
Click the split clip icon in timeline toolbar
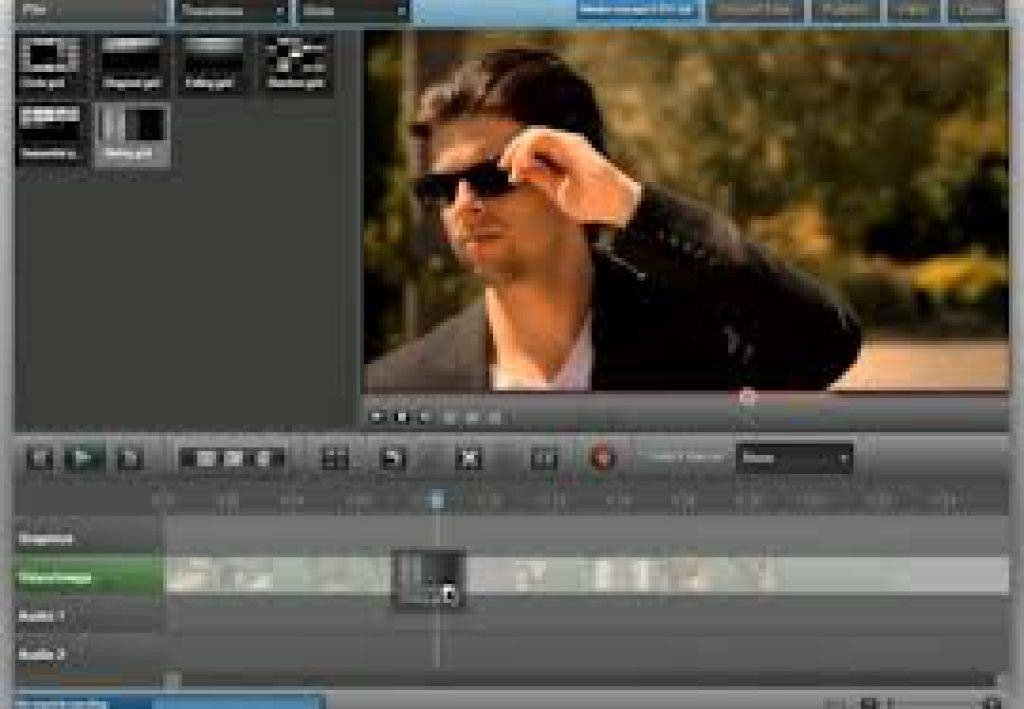point(543,459)
